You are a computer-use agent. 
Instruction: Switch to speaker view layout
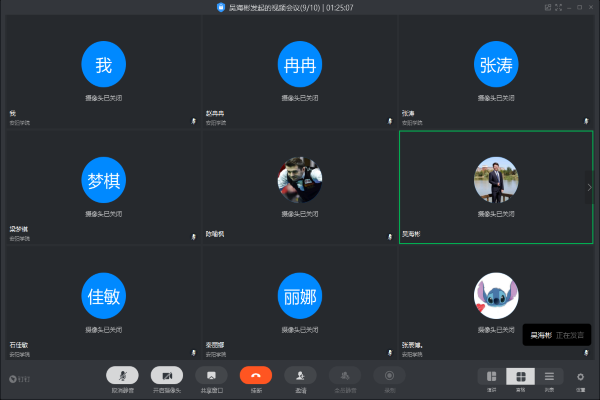[x=491, y=376]
